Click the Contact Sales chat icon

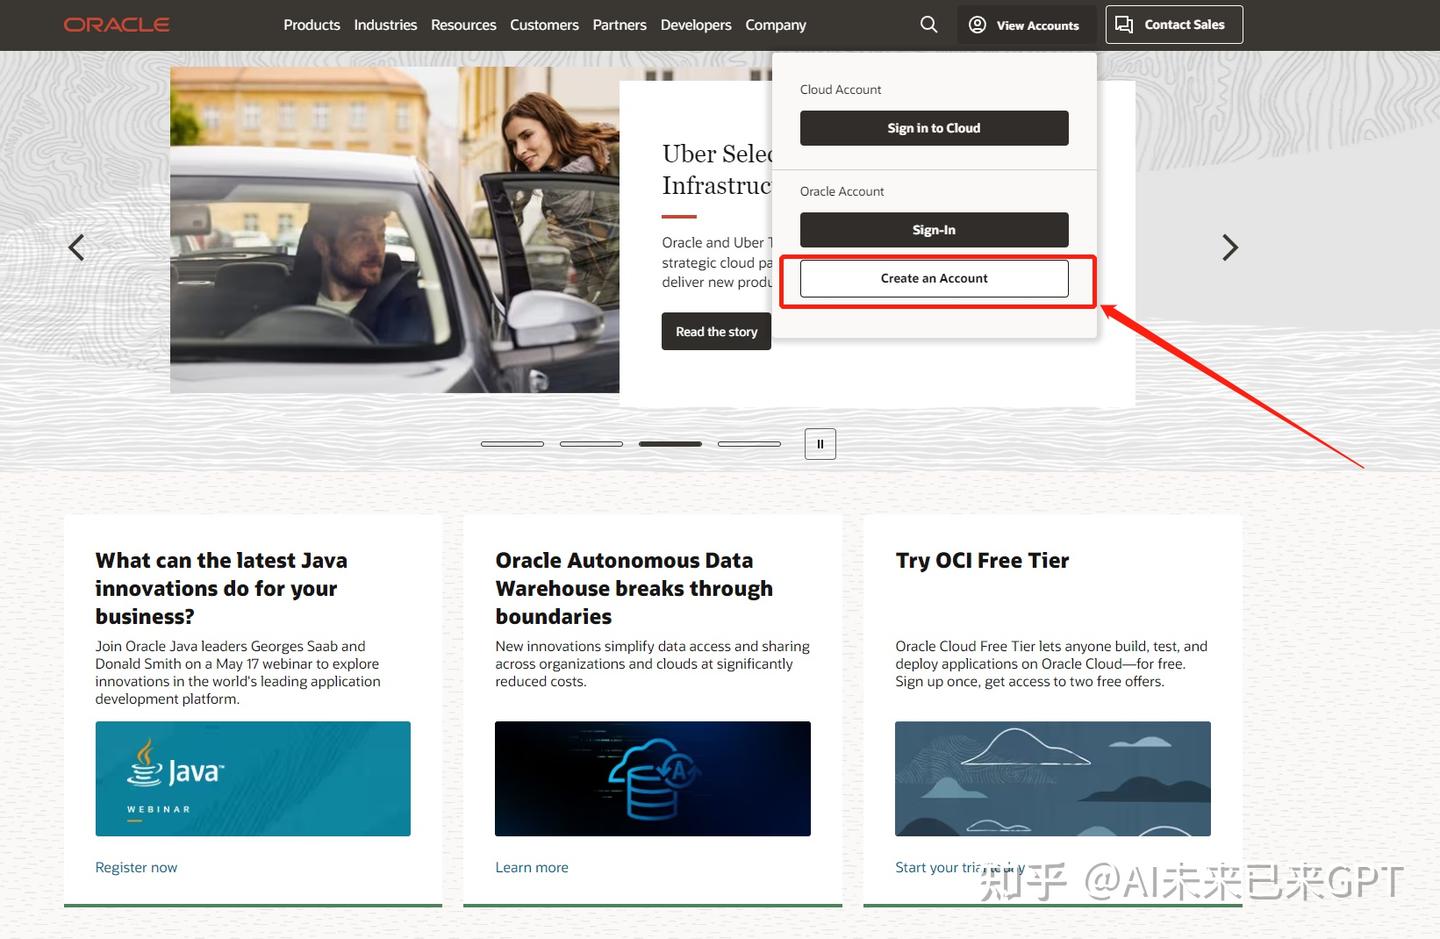click(1124, 25)
